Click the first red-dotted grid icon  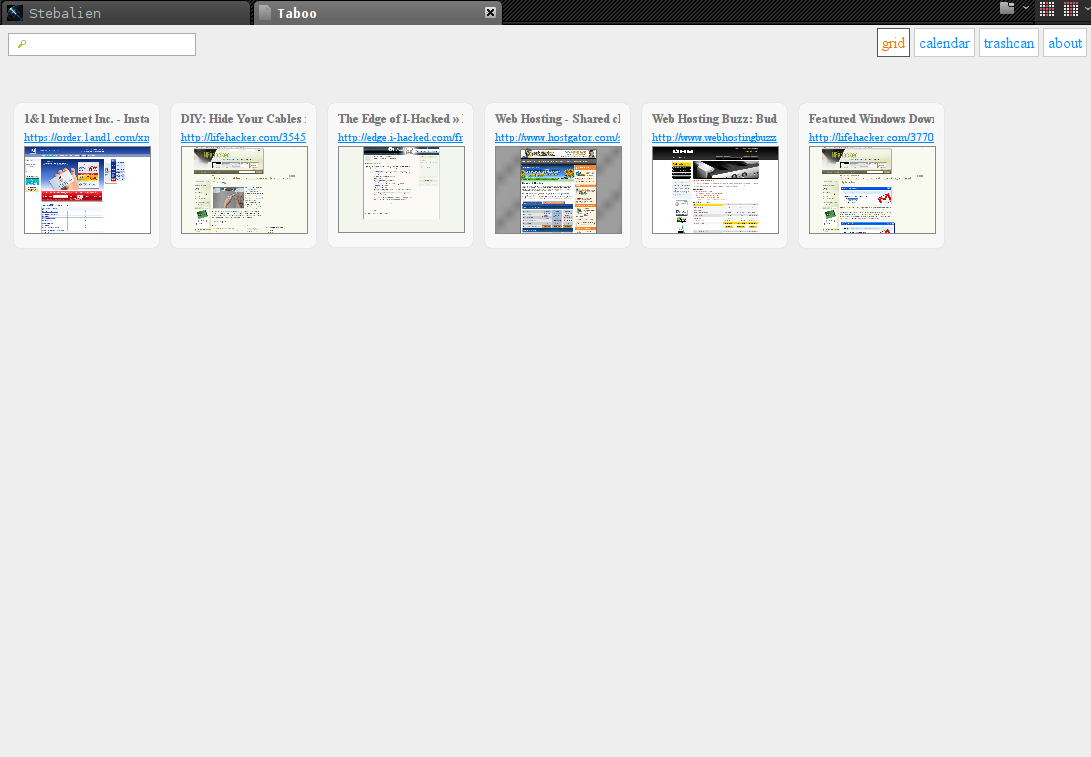click(1047, 9)
